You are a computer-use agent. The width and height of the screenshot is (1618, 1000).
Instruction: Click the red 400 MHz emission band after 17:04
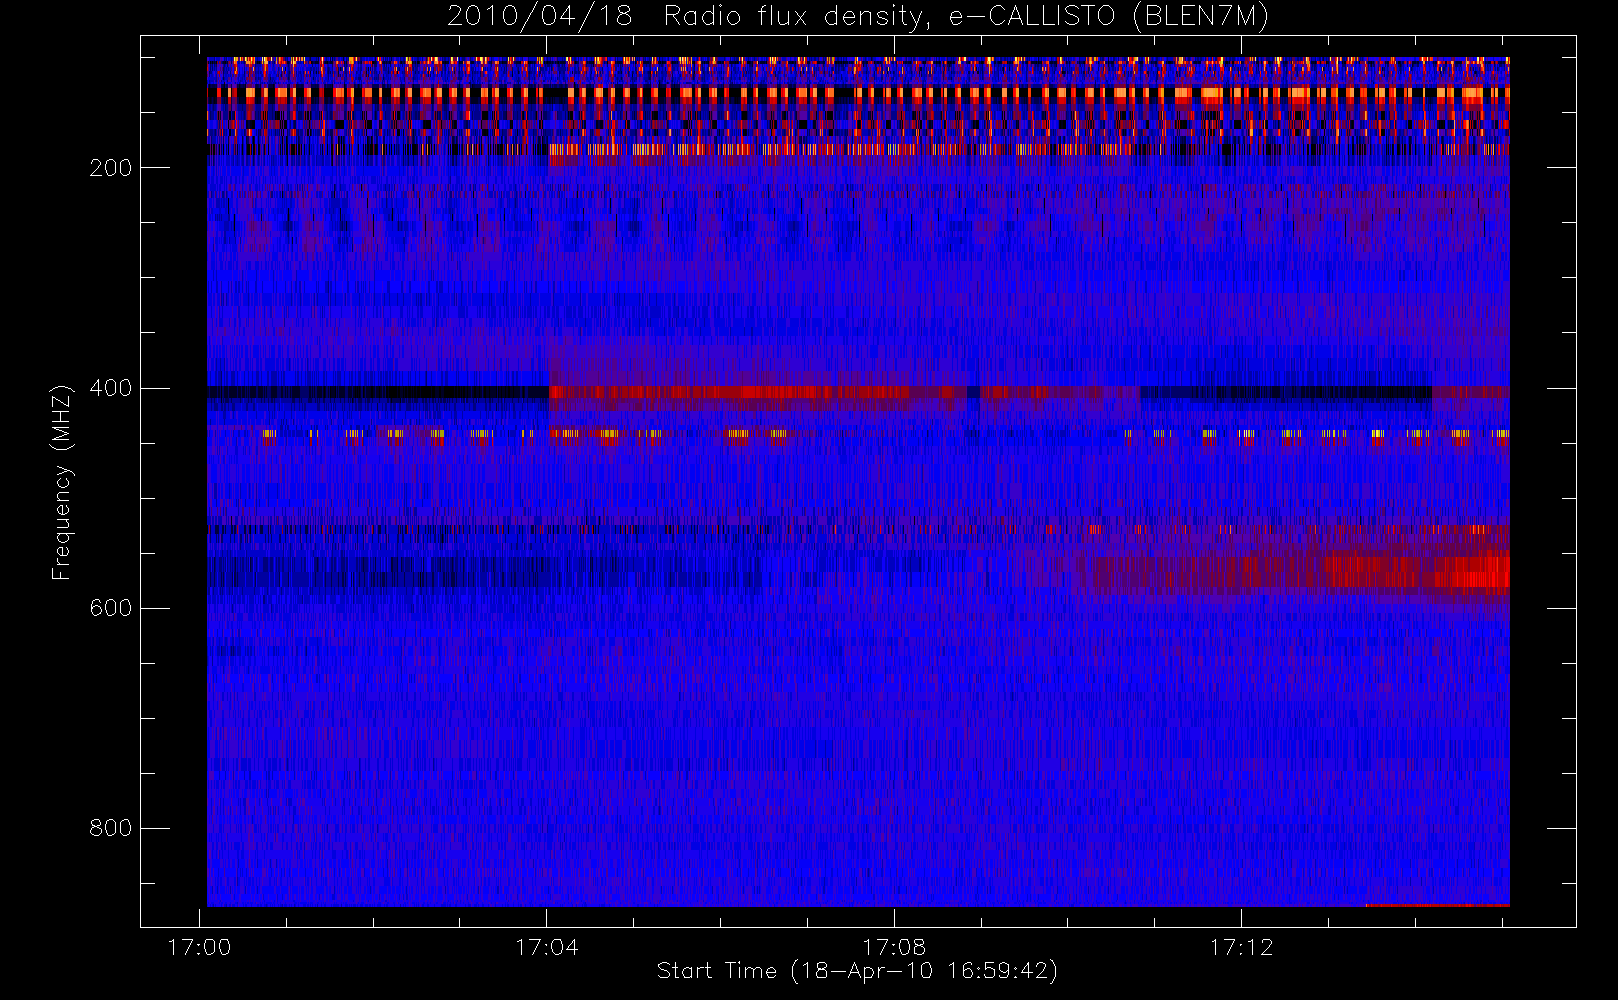(x=758, y=392)
